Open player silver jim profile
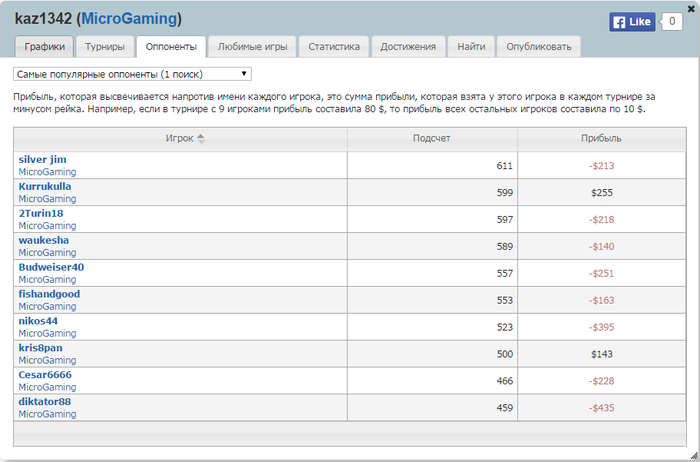This screenshot has width=700, height=462. [x=42, y=159]
